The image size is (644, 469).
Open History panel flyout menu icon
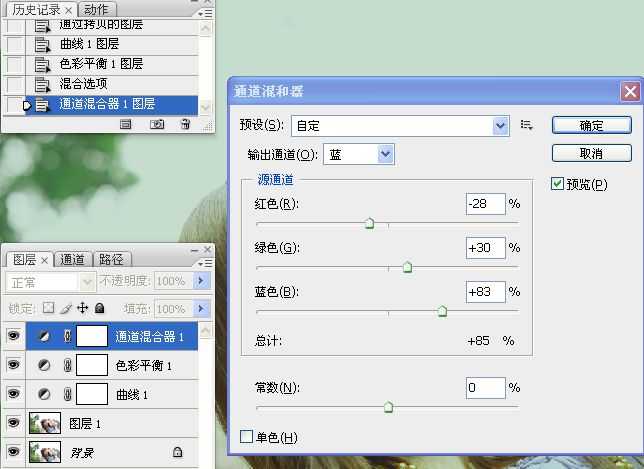click(x=205, y=14)
